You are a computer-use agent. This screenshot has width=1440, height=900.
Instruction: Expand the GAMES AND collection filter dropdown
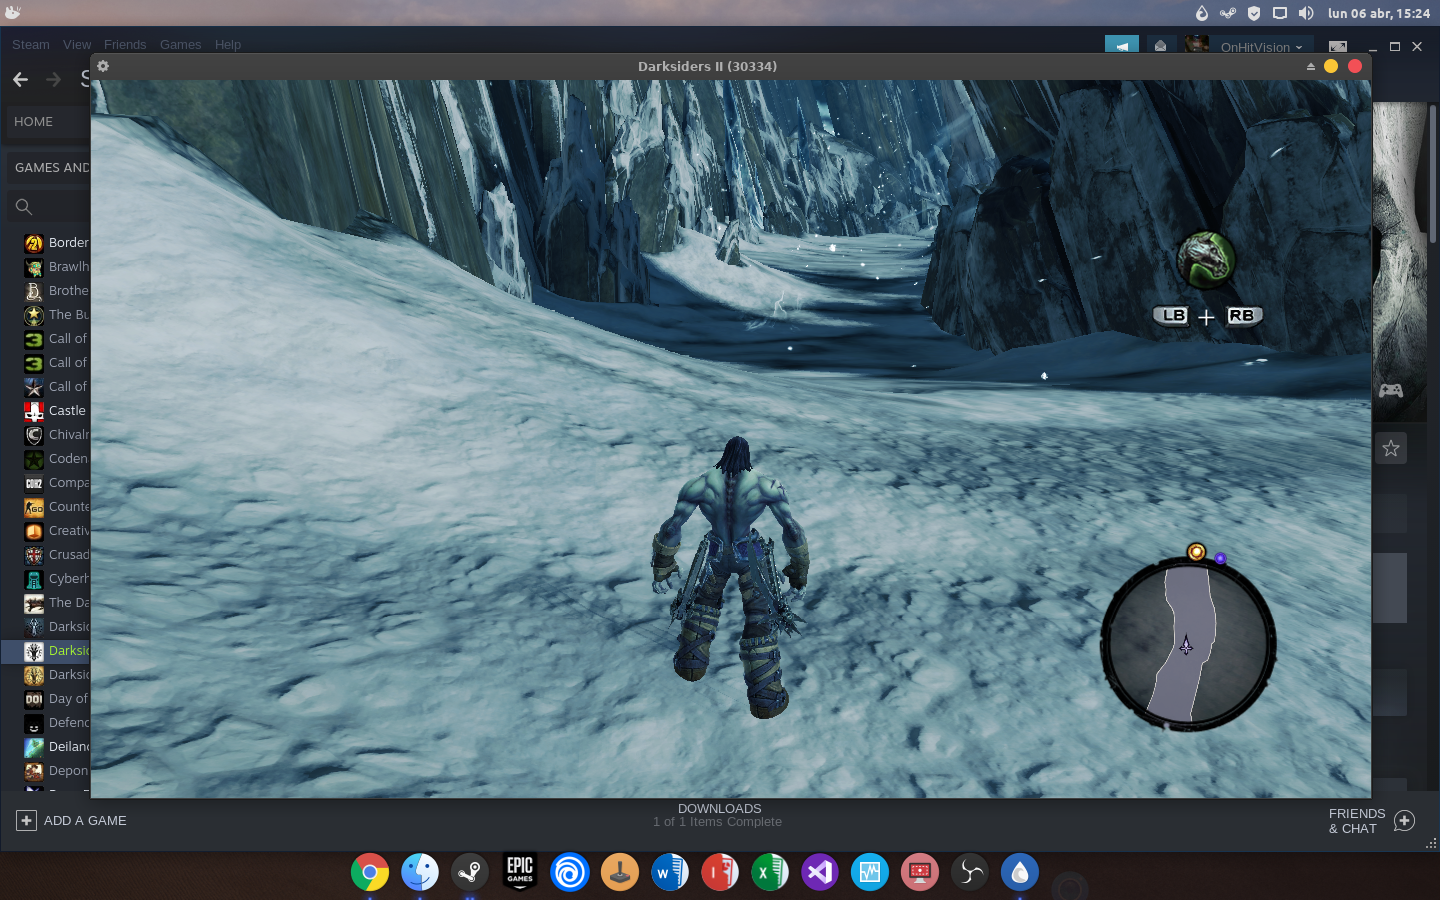click(48, 167)
